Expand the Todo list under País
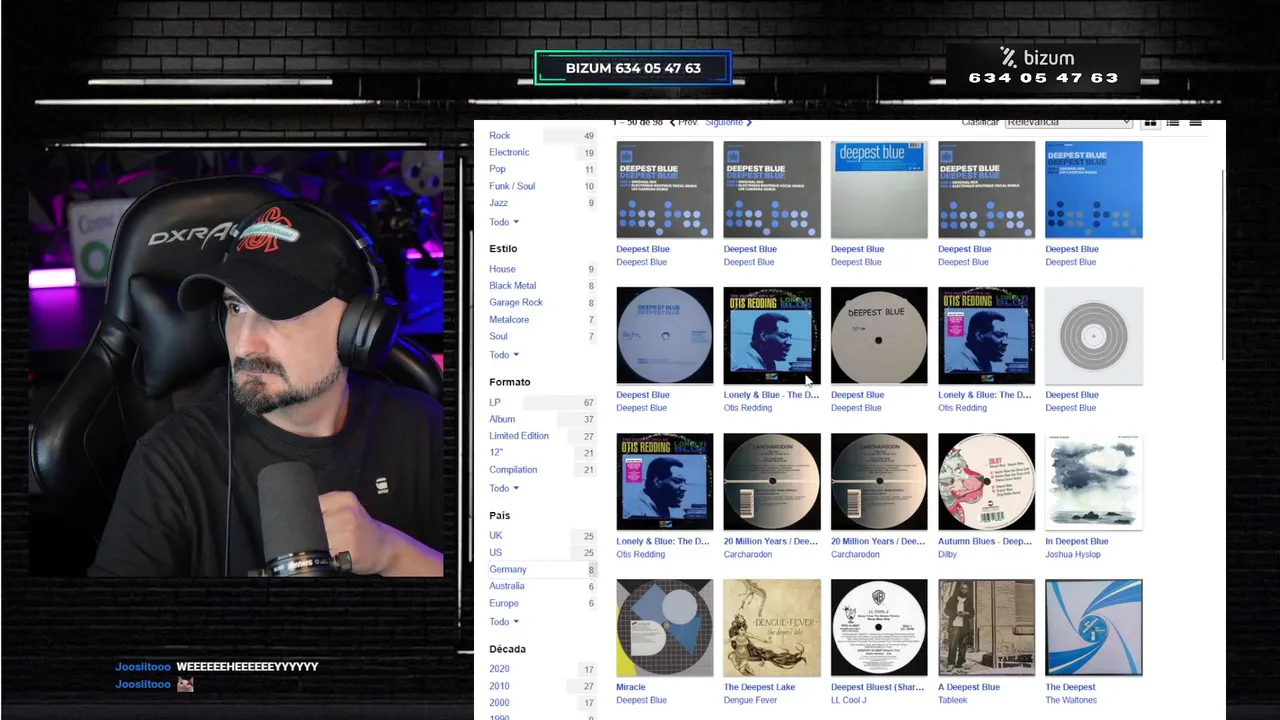1280x720 pixels. (x=504, y=622)
